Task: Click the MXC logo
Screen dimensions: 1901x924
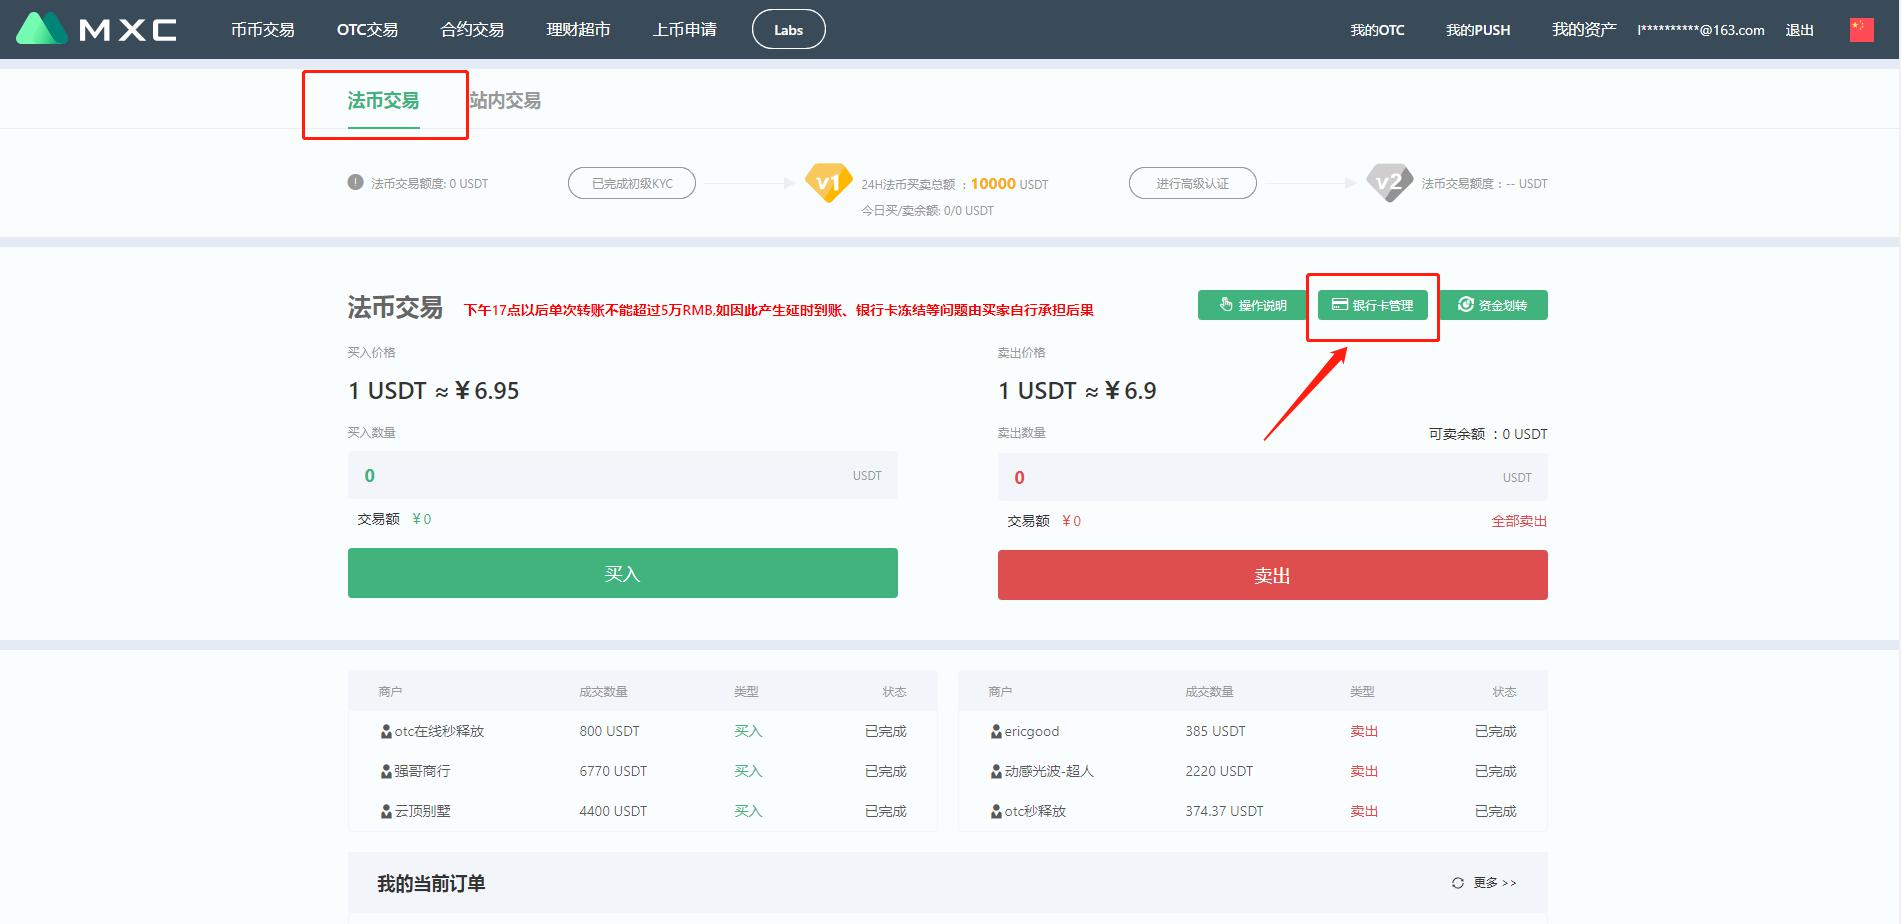Action: [x=97, y=29]
